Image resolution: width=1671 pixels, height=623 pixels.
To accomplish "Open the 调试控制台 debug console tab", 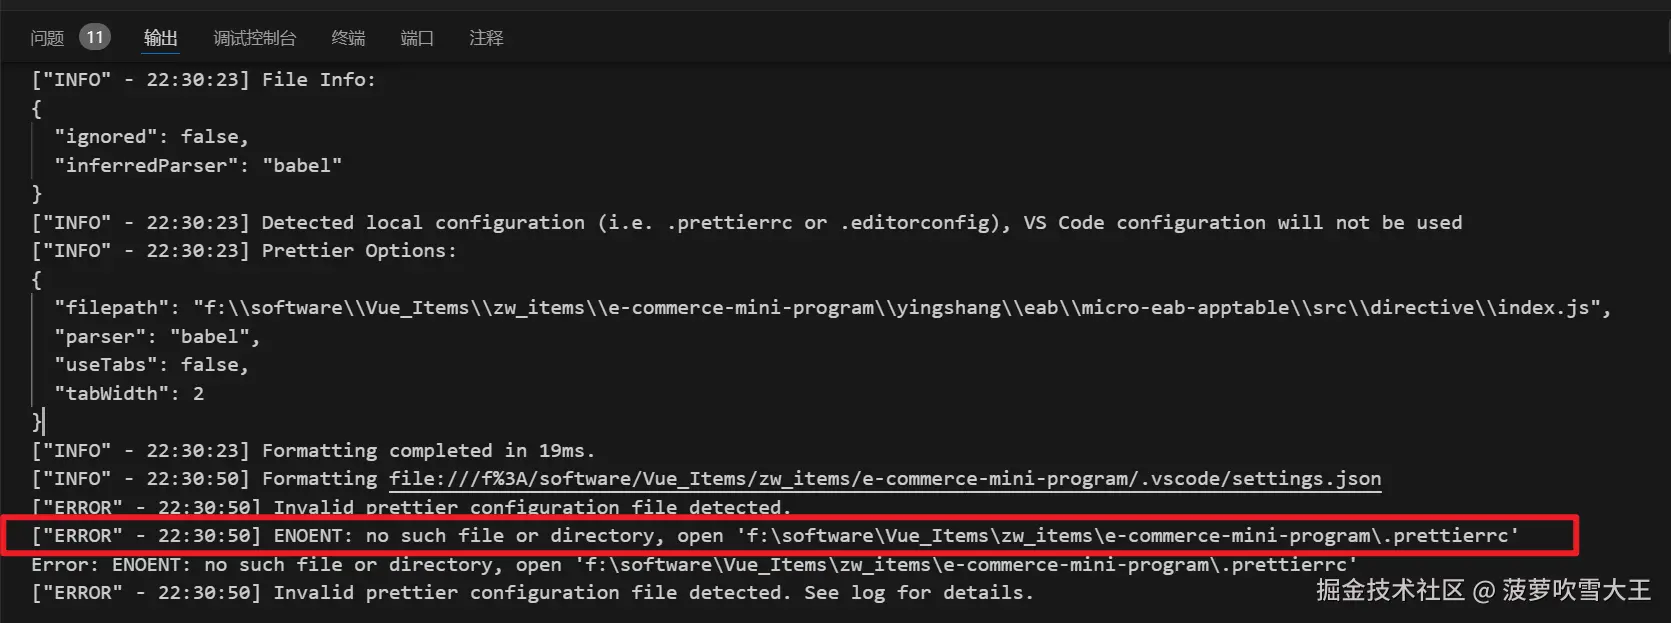I will 254,38.
